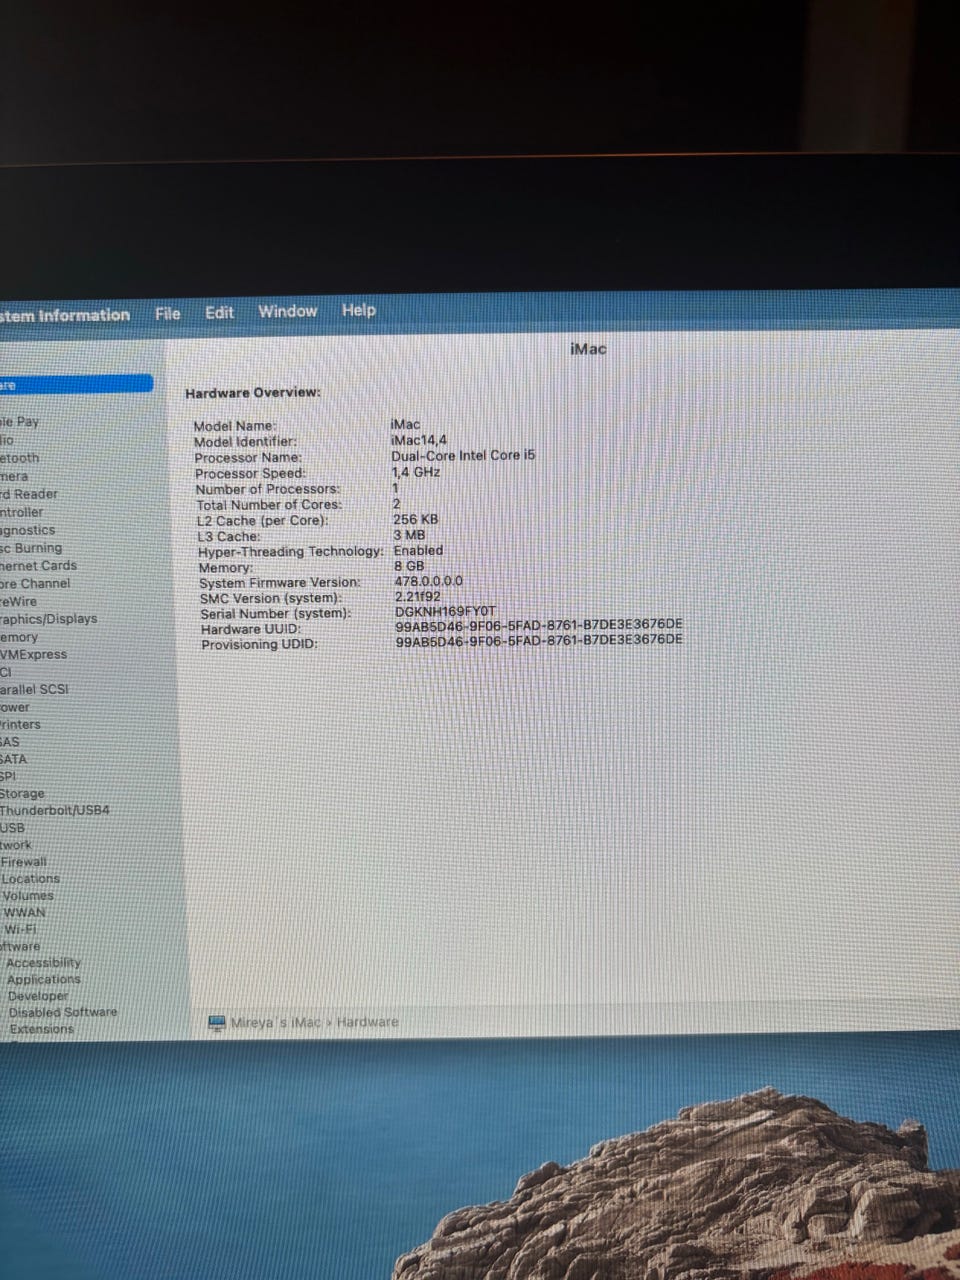Click the Memory value 8 GB
Screen dimensions: 960x1280
pos(409,566)
